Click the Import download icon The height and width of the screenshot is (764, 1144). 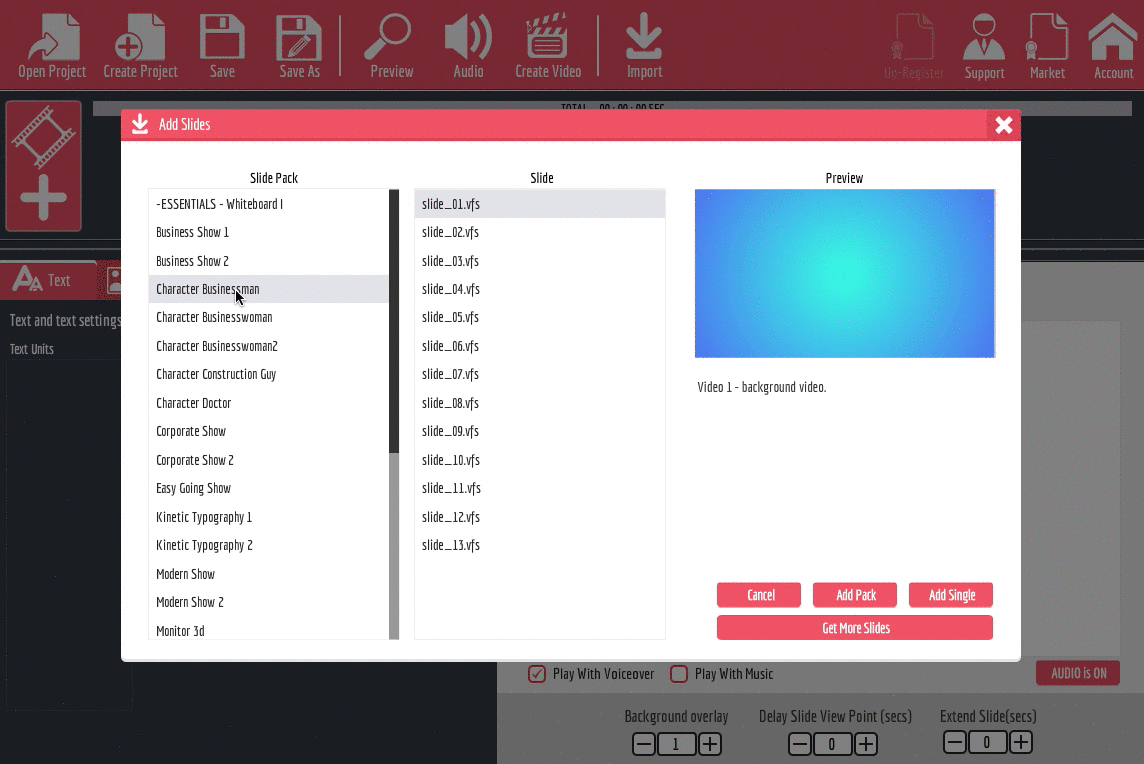coord(644,45)
